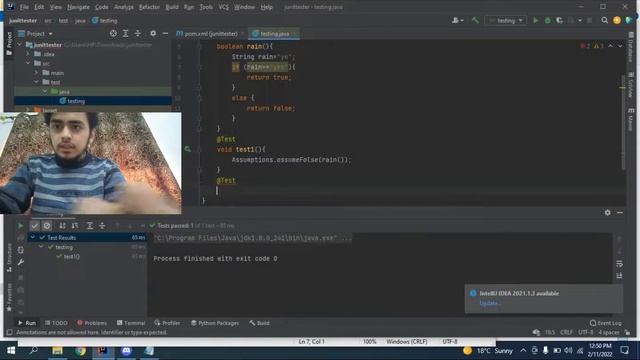640x360 pixels.
Task: Open File Explorer from the taskbar
Action: (57, 350)
